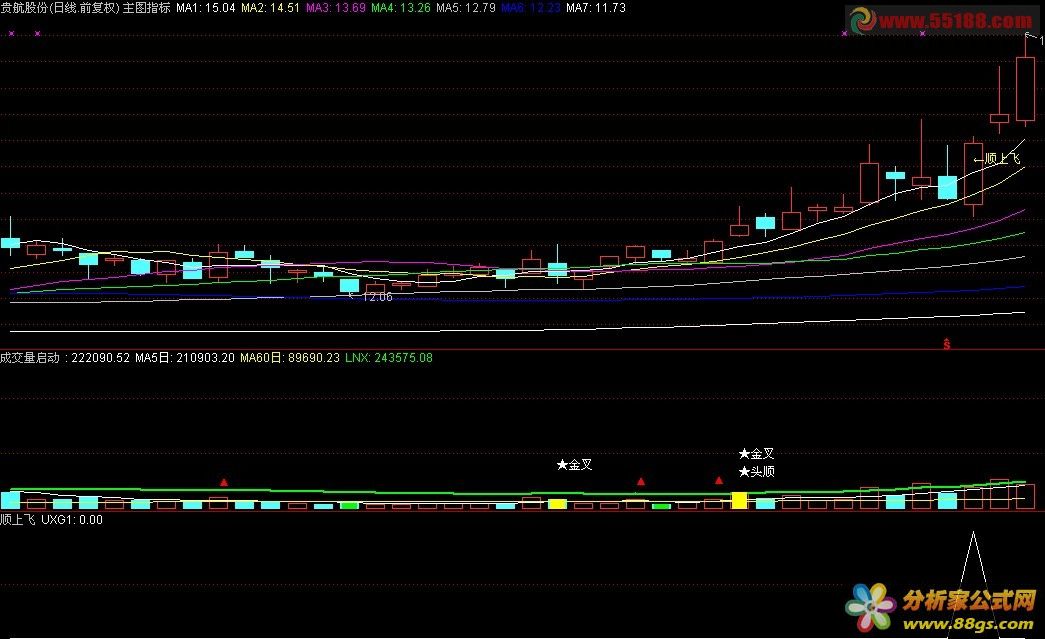1045x639 pixels.
Task: Select the 顺上飞 UXG1: 0.00 indicator label
Action: coord(51,520)
